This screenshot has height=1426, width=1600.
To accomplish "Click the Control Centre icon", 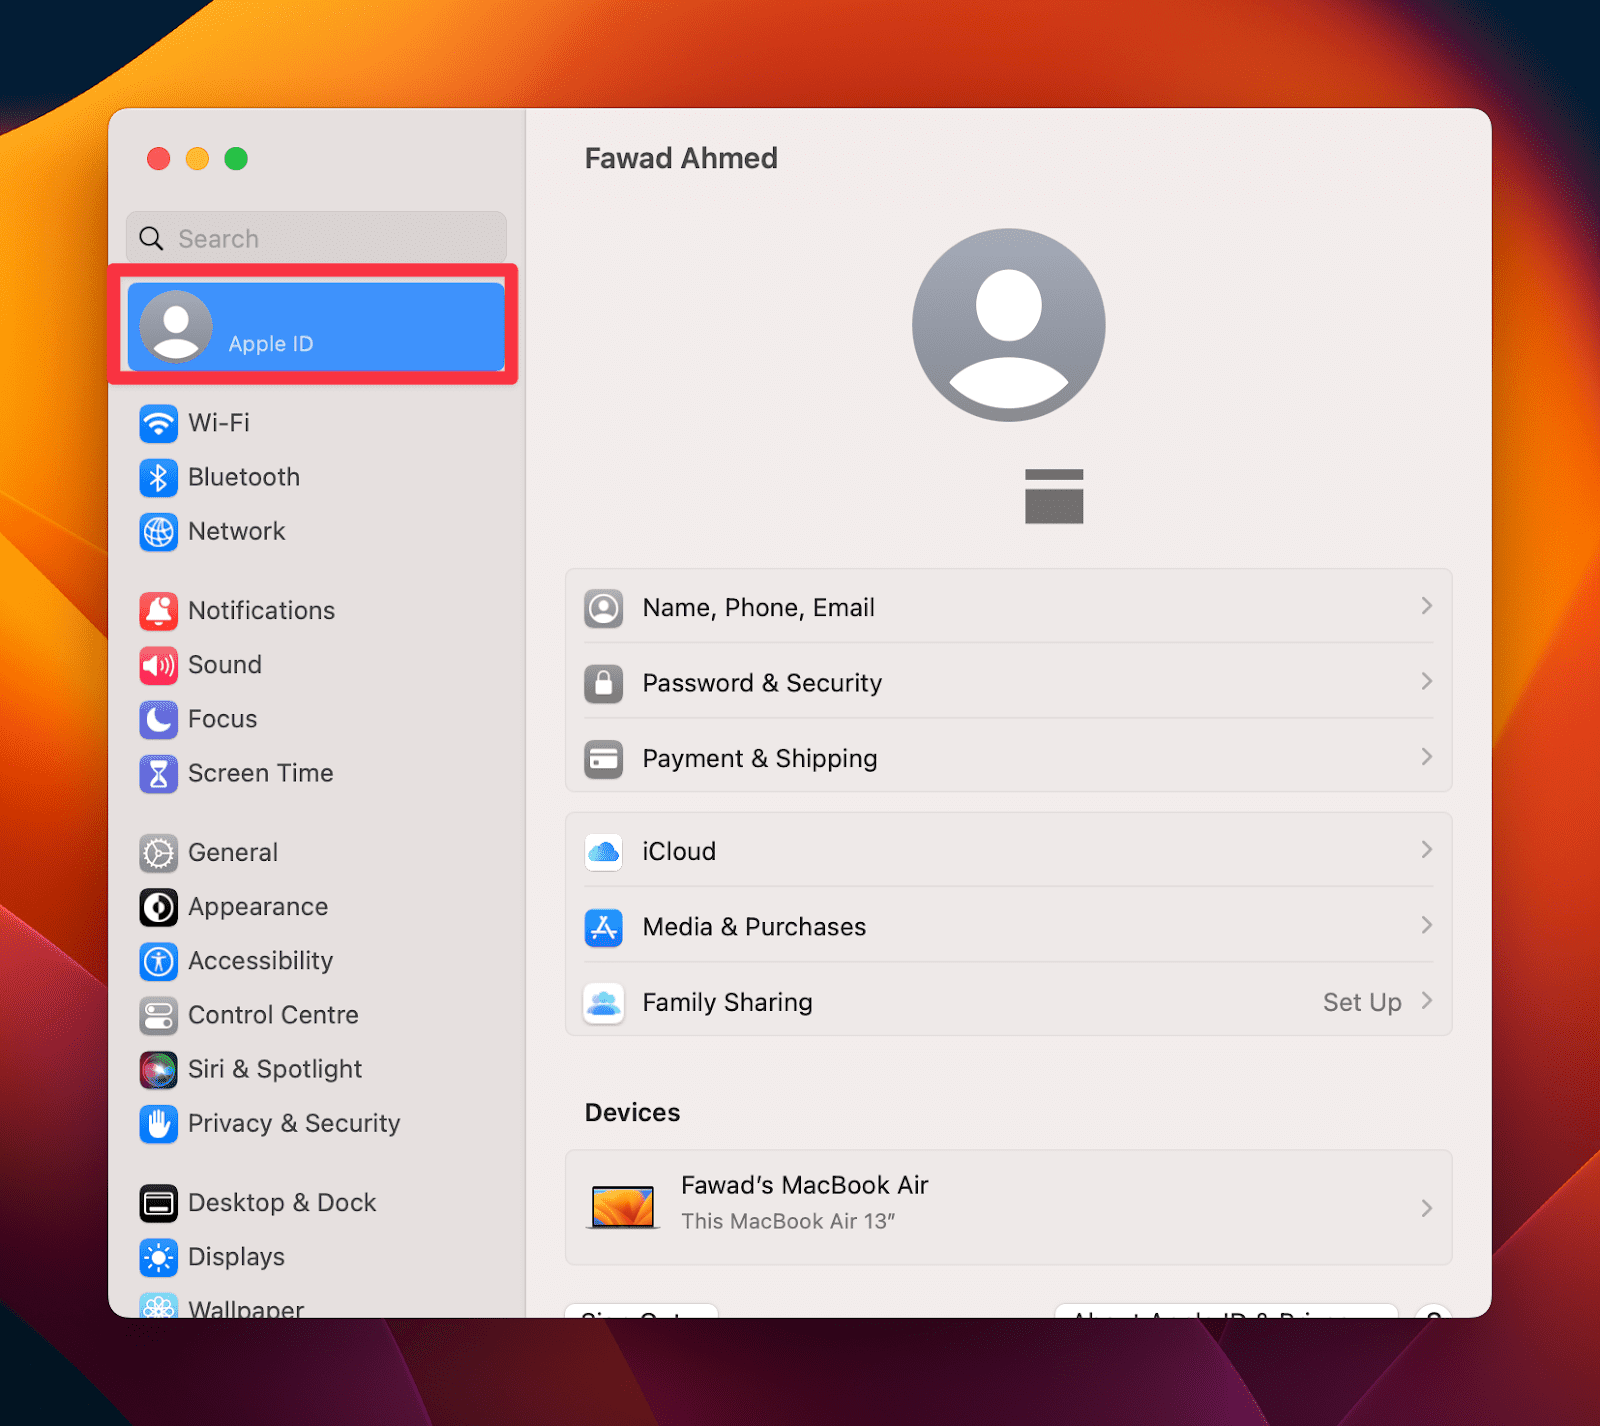I will (158, 1015).
